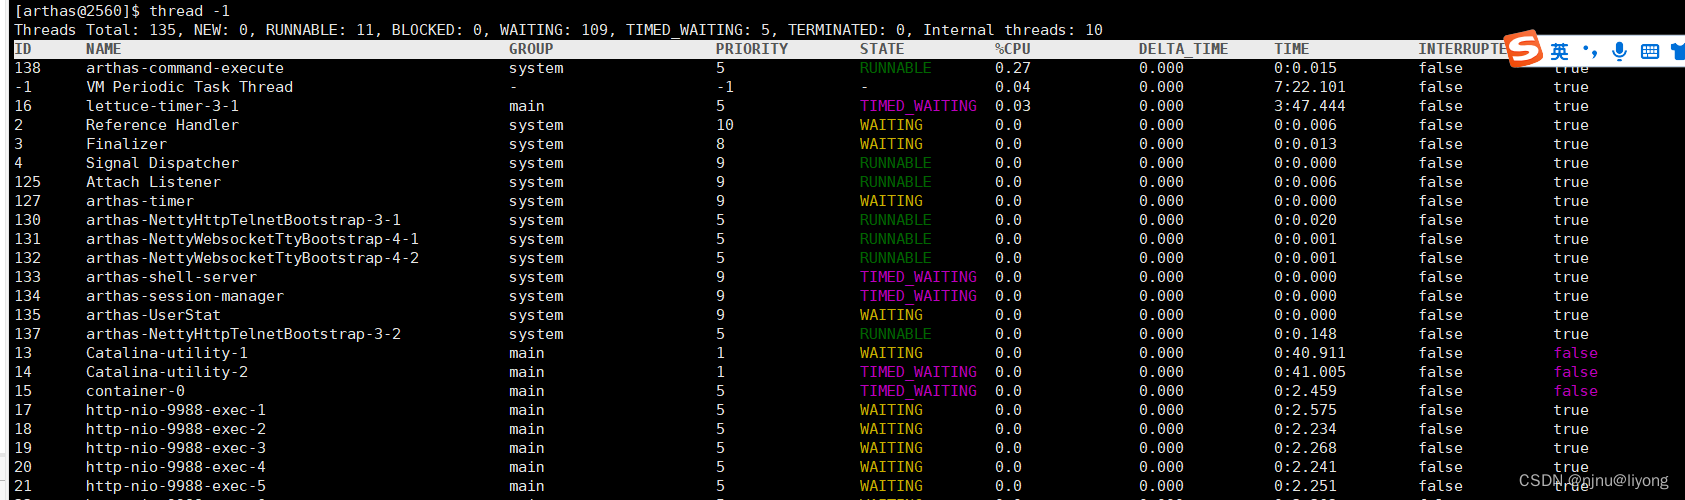Click the INTERRUPTED column header
Viewport: 1685px width, 500px height.
(x=1462, y=49)
